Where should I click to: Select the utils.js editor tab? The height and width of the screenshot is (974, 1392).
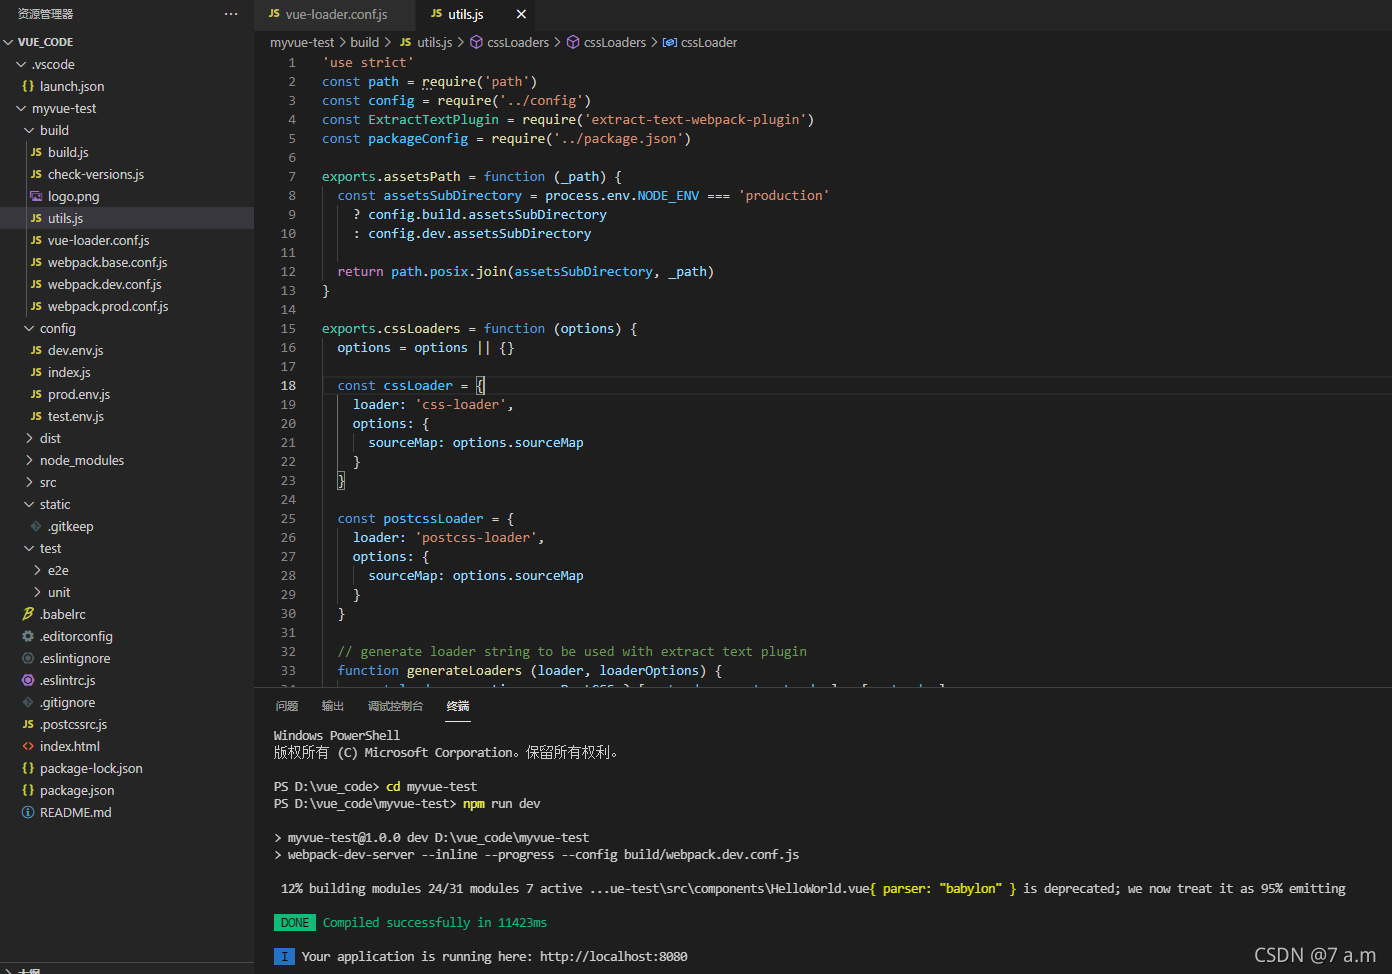pos(466,14)
